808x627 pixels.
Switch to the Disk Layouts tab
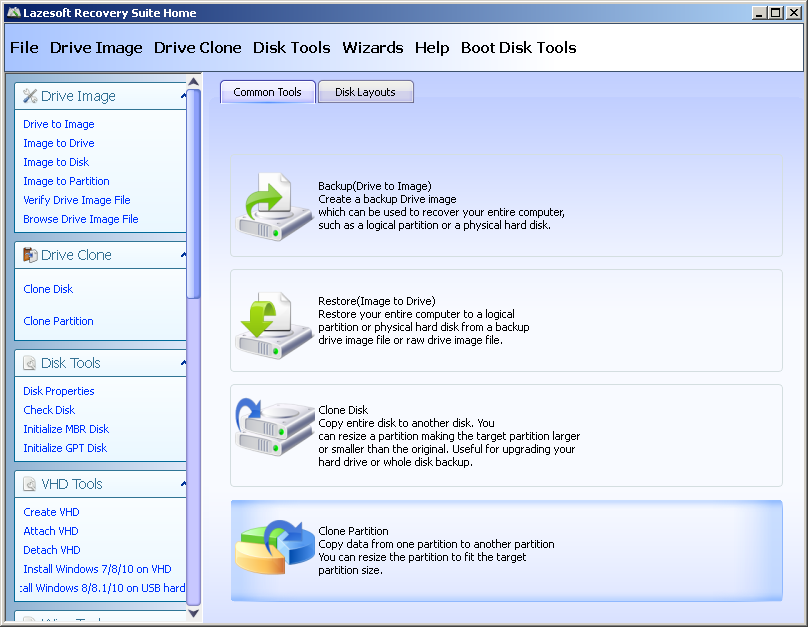[365, 92]
